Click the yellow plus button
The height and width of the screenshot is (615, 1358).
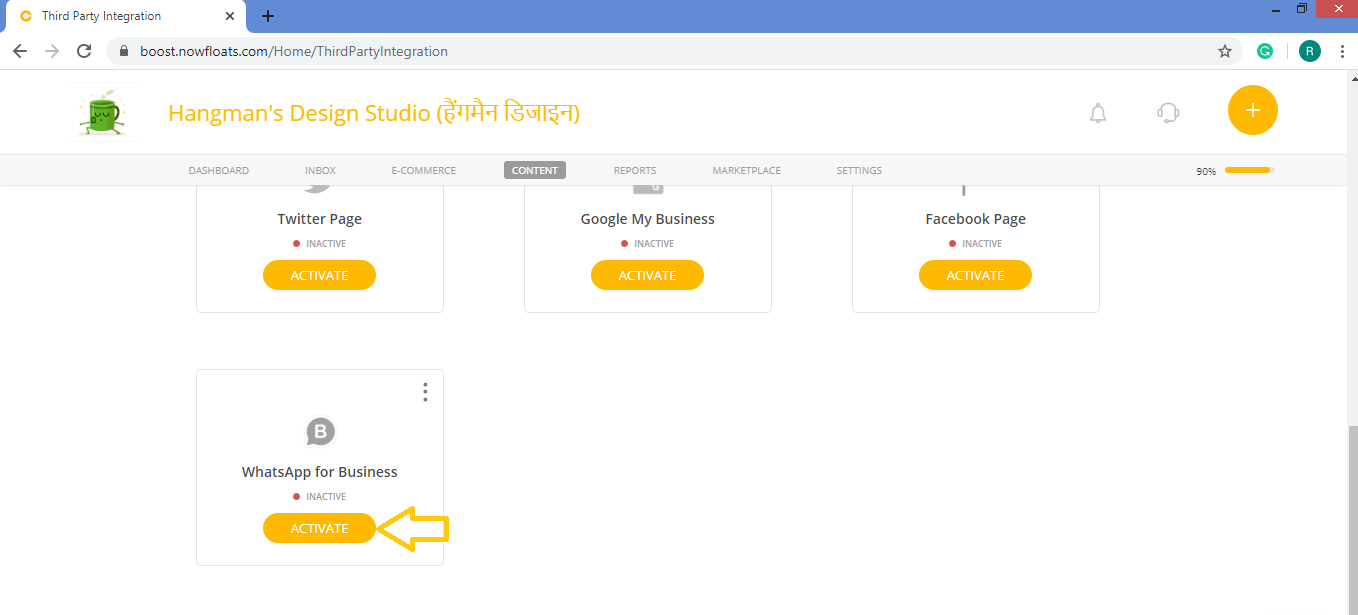coord(1252,110)
